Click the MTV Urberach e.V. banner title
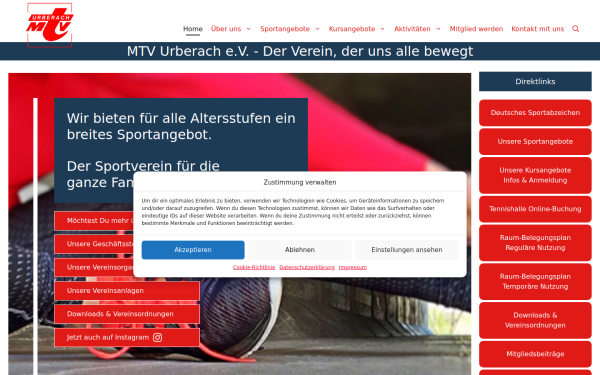 pos(300,51)
